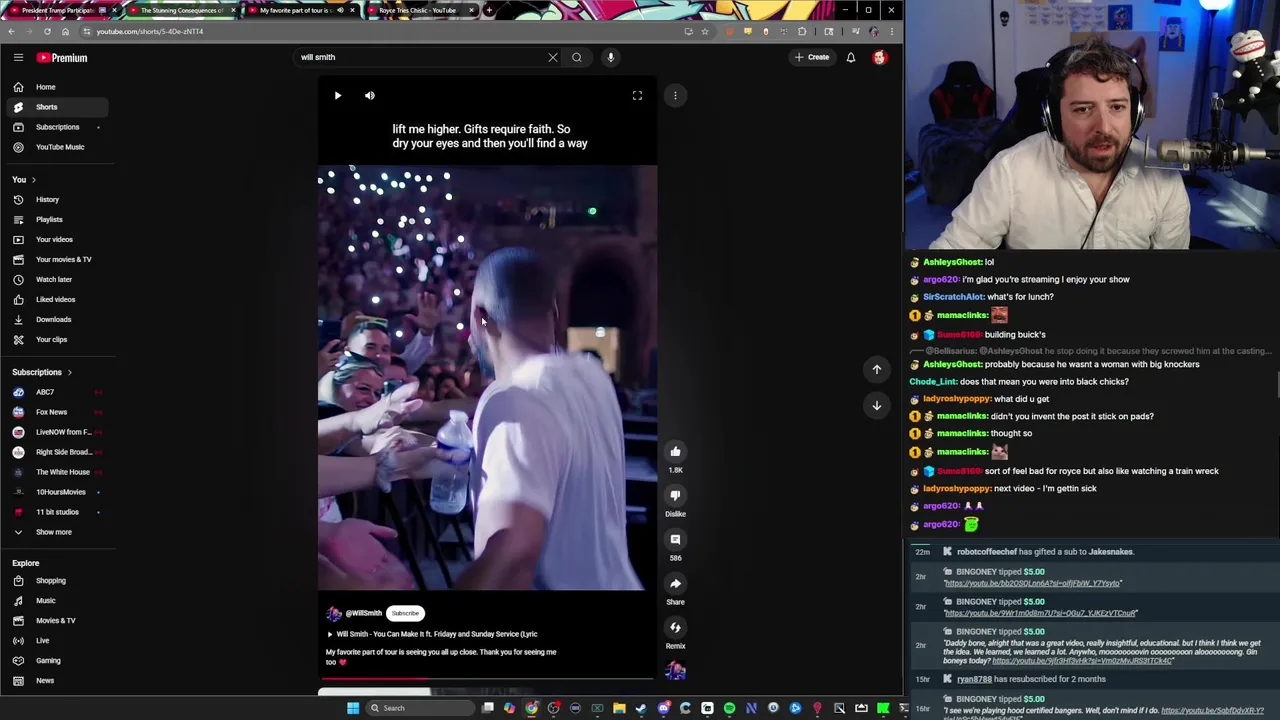This screenshot has width=1280, height=720.
Task: Subscribe to @WillSmith
Action: (x=405, y=613)
